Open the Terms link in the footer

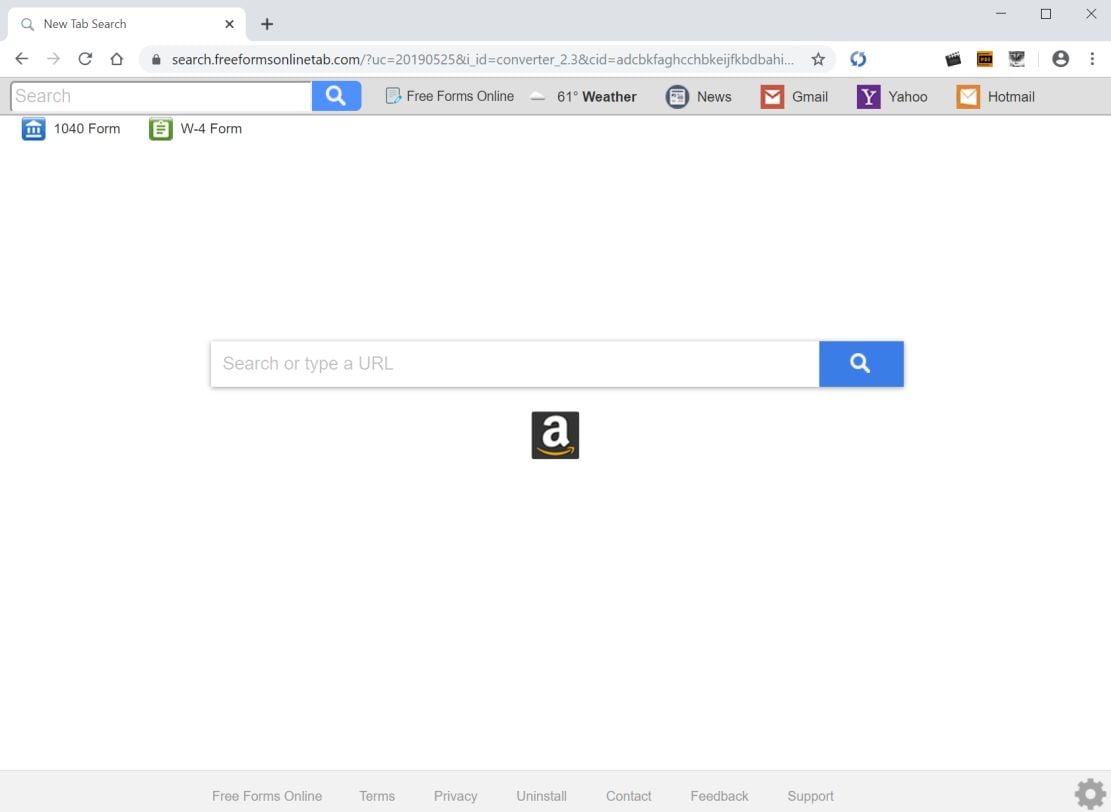click(377, 795)
